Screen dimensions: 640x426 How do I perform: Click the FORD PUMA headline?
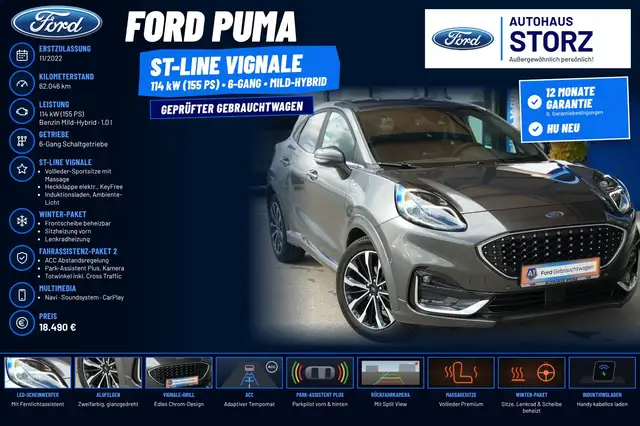pos(211,27)
